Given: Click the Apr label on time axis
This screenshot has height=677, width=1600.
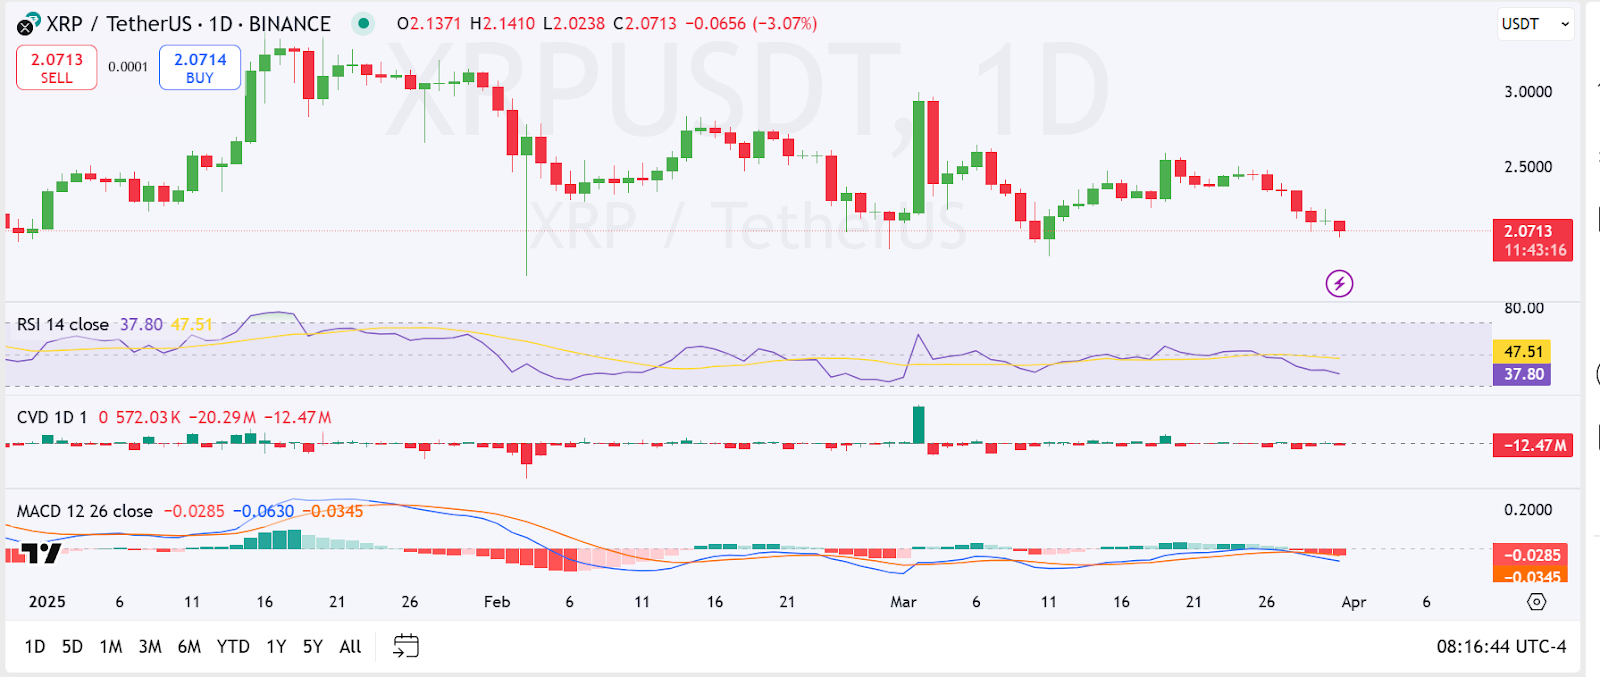Looking at the screenshot, I should coord(1354,602).
